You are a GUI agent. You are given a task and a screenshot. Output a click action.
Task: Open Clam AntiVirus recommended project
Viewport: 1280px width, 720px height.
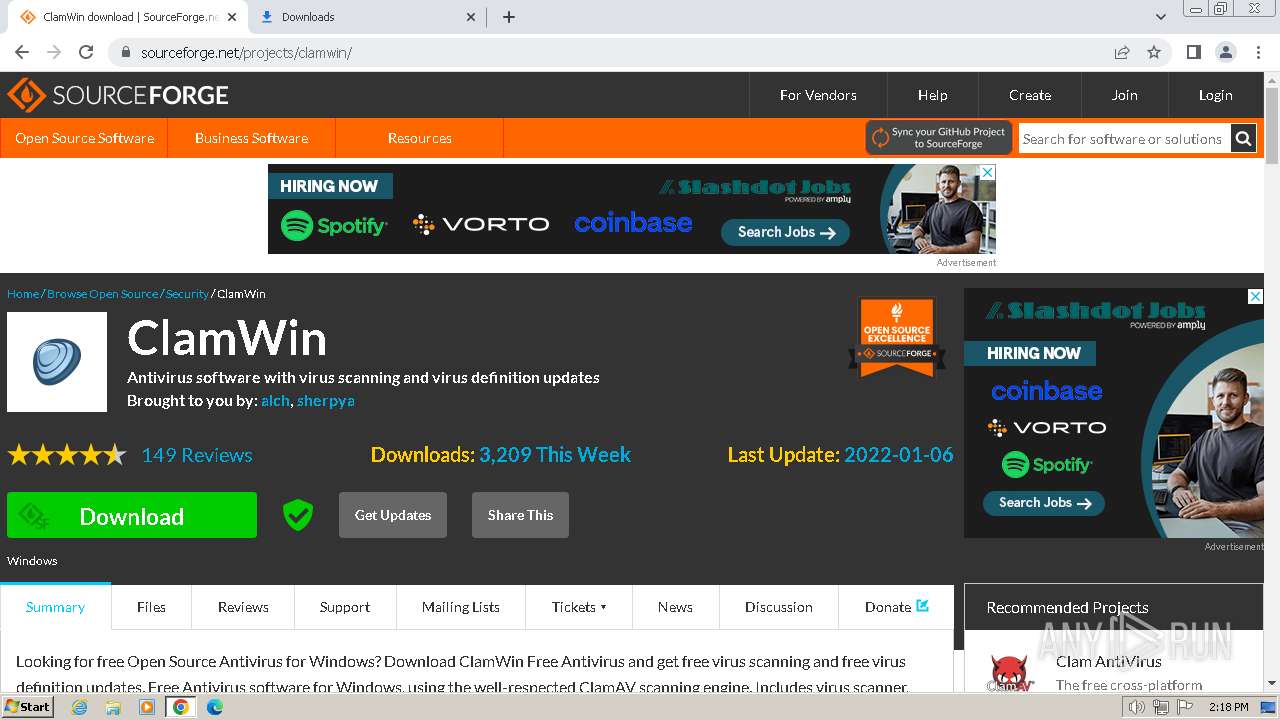coord(1108,661)
